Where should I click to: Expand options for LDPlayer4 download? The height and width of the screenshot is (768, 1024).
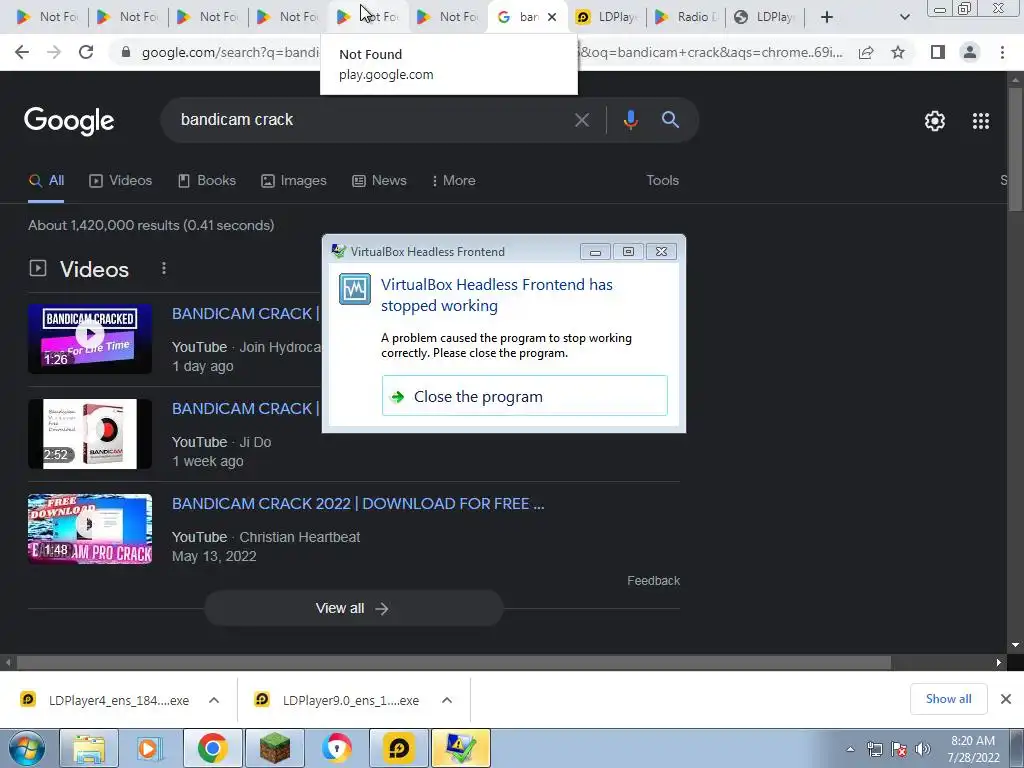tap(214, 700)
